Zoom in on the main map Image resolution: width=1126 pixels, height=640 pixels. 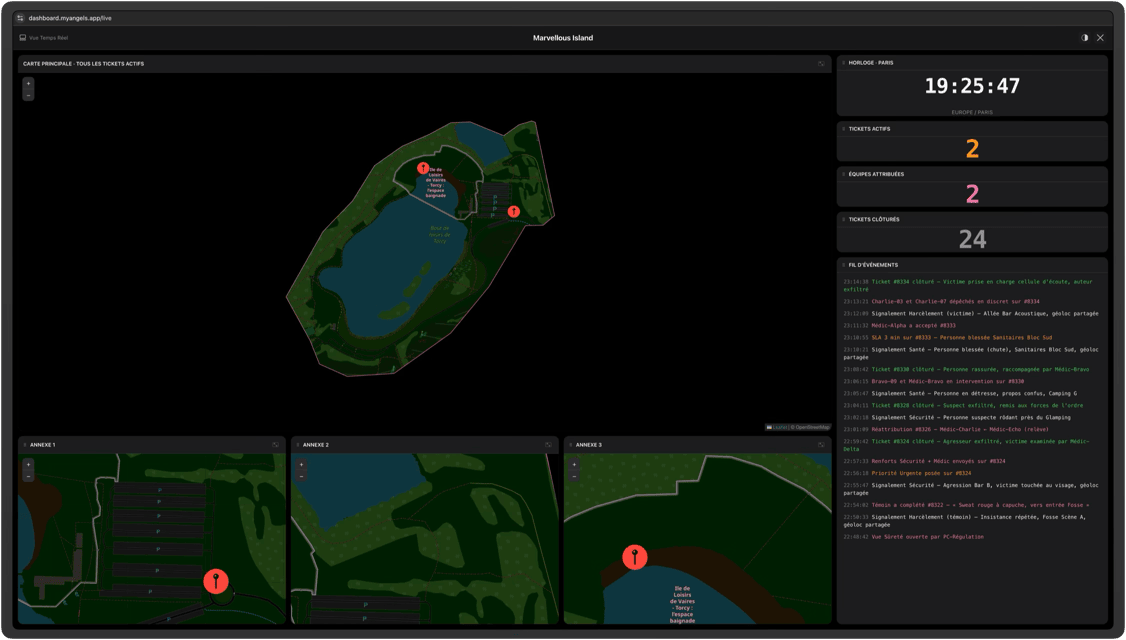coord(29,84)
